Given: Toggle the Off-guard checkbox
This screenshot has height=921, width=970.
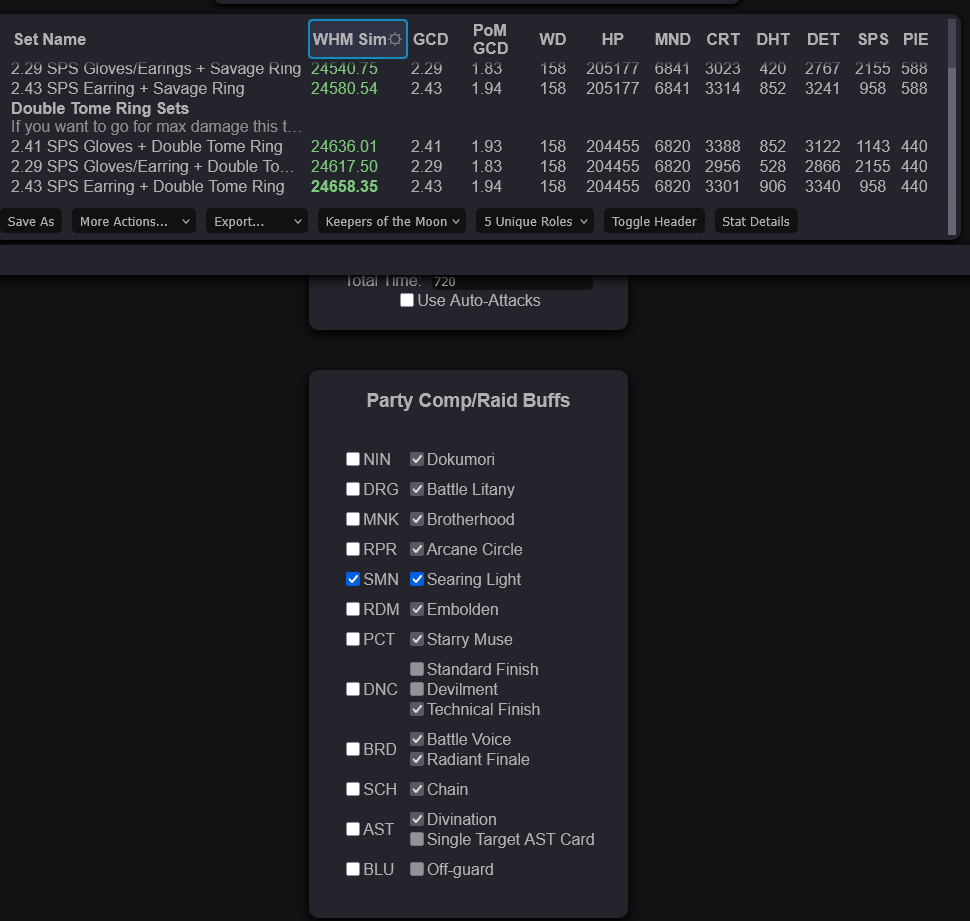Looking at the screenshot, I should tap(417, 869).
